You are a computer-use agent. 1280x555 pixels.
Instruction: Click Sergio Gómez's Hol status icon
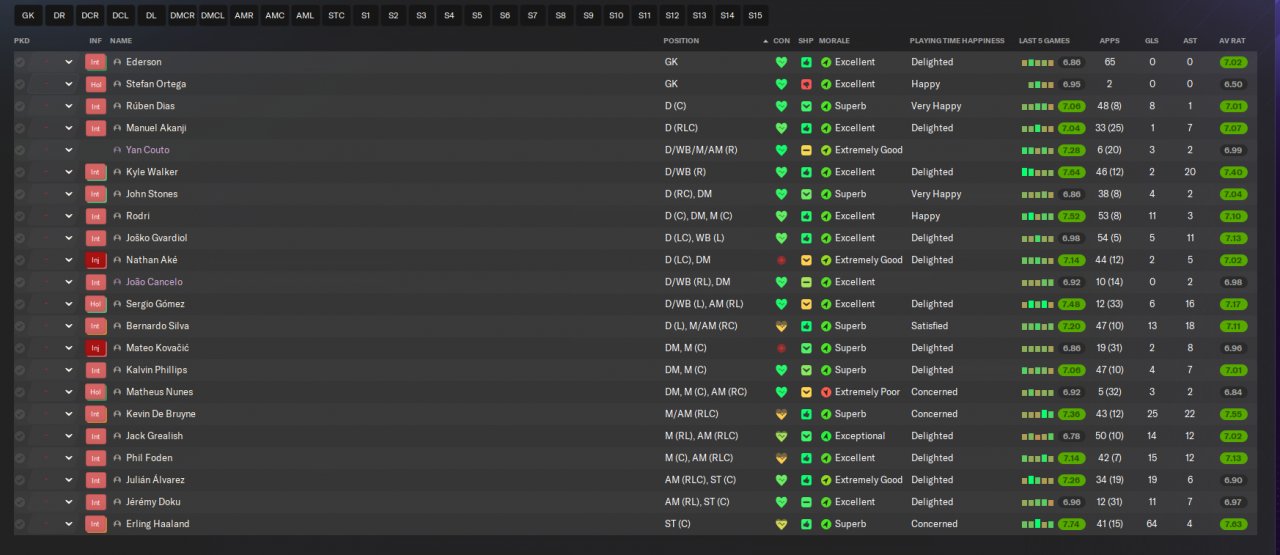[96, 304]
